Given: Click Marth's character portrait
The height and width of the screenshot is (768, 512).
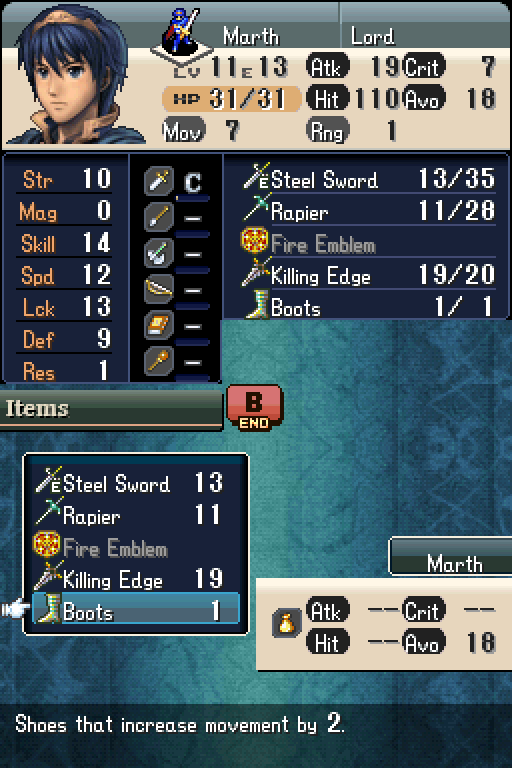Looking at the screenshot, I should pyautogui.click(x=73, y=76).
